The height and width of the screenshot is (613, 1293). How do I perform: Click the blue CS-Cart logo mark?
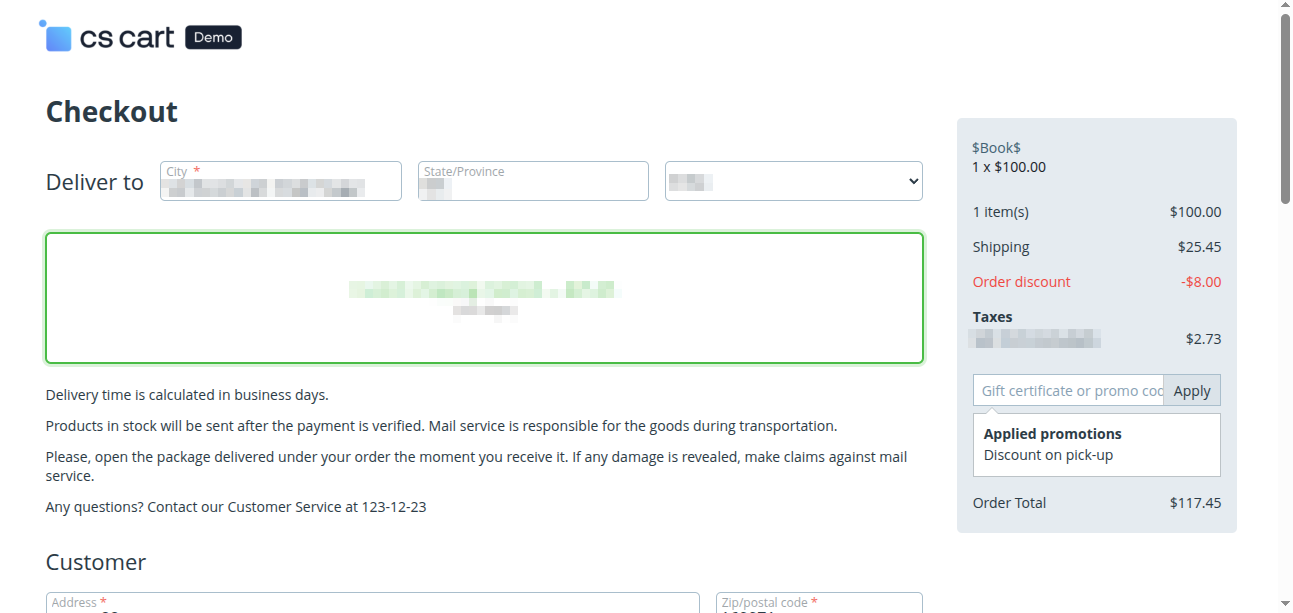pos(56,35)
